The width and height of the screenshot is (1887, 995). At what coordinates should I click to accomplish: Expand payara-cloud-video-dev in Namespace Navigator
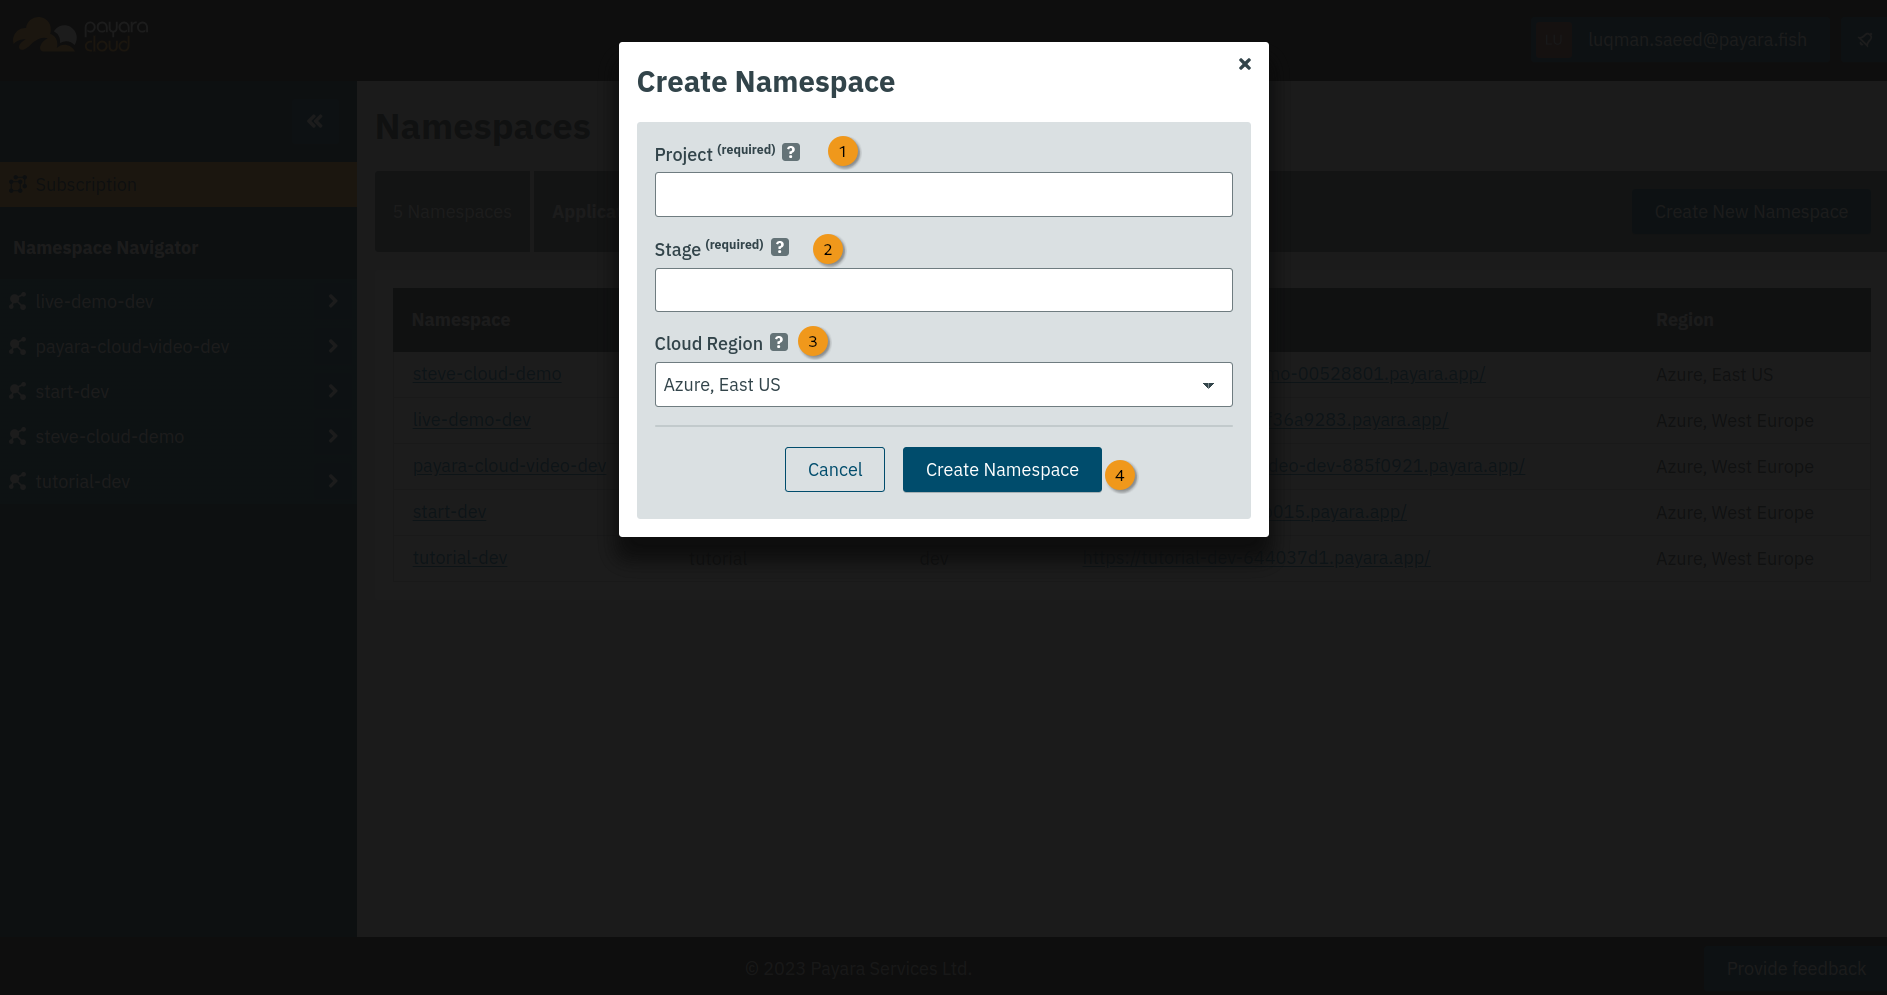(332, 346)
